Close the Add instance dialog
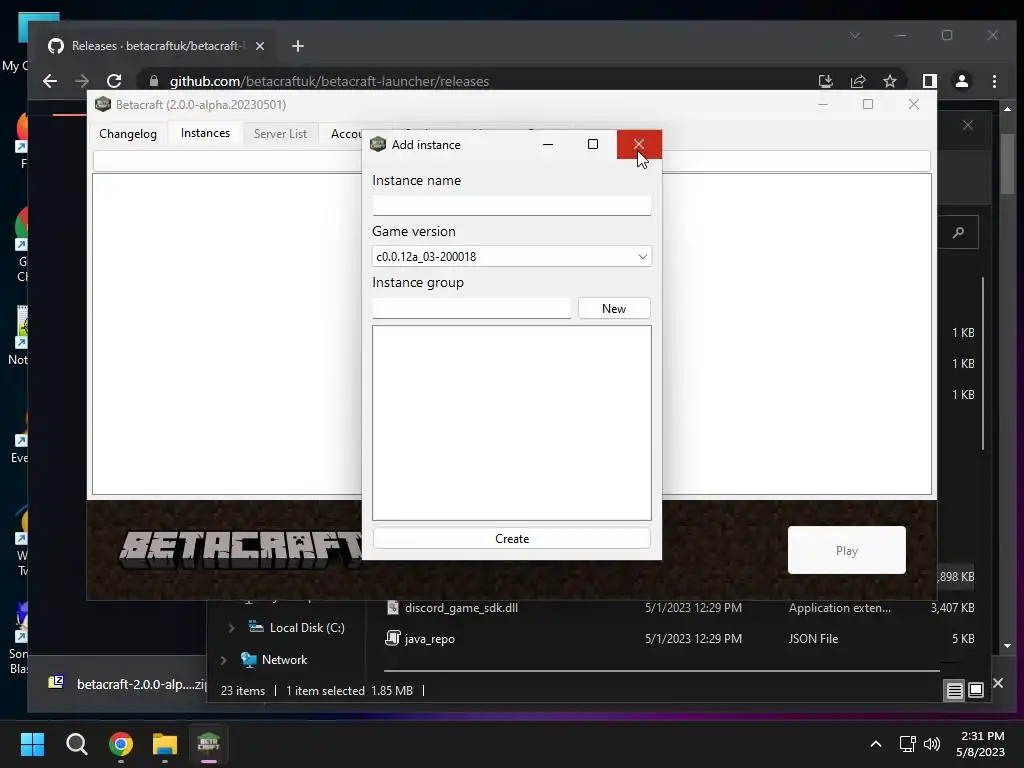The height and width of the screenshot is (768, 1024). tap(639, 144)
